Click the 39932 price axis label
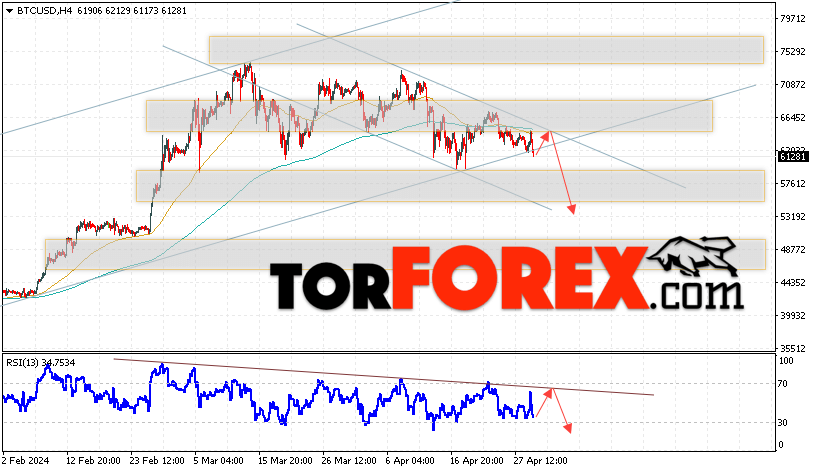Screen dimensions: 816x472 pyautogui.click(x=793, y=315)
